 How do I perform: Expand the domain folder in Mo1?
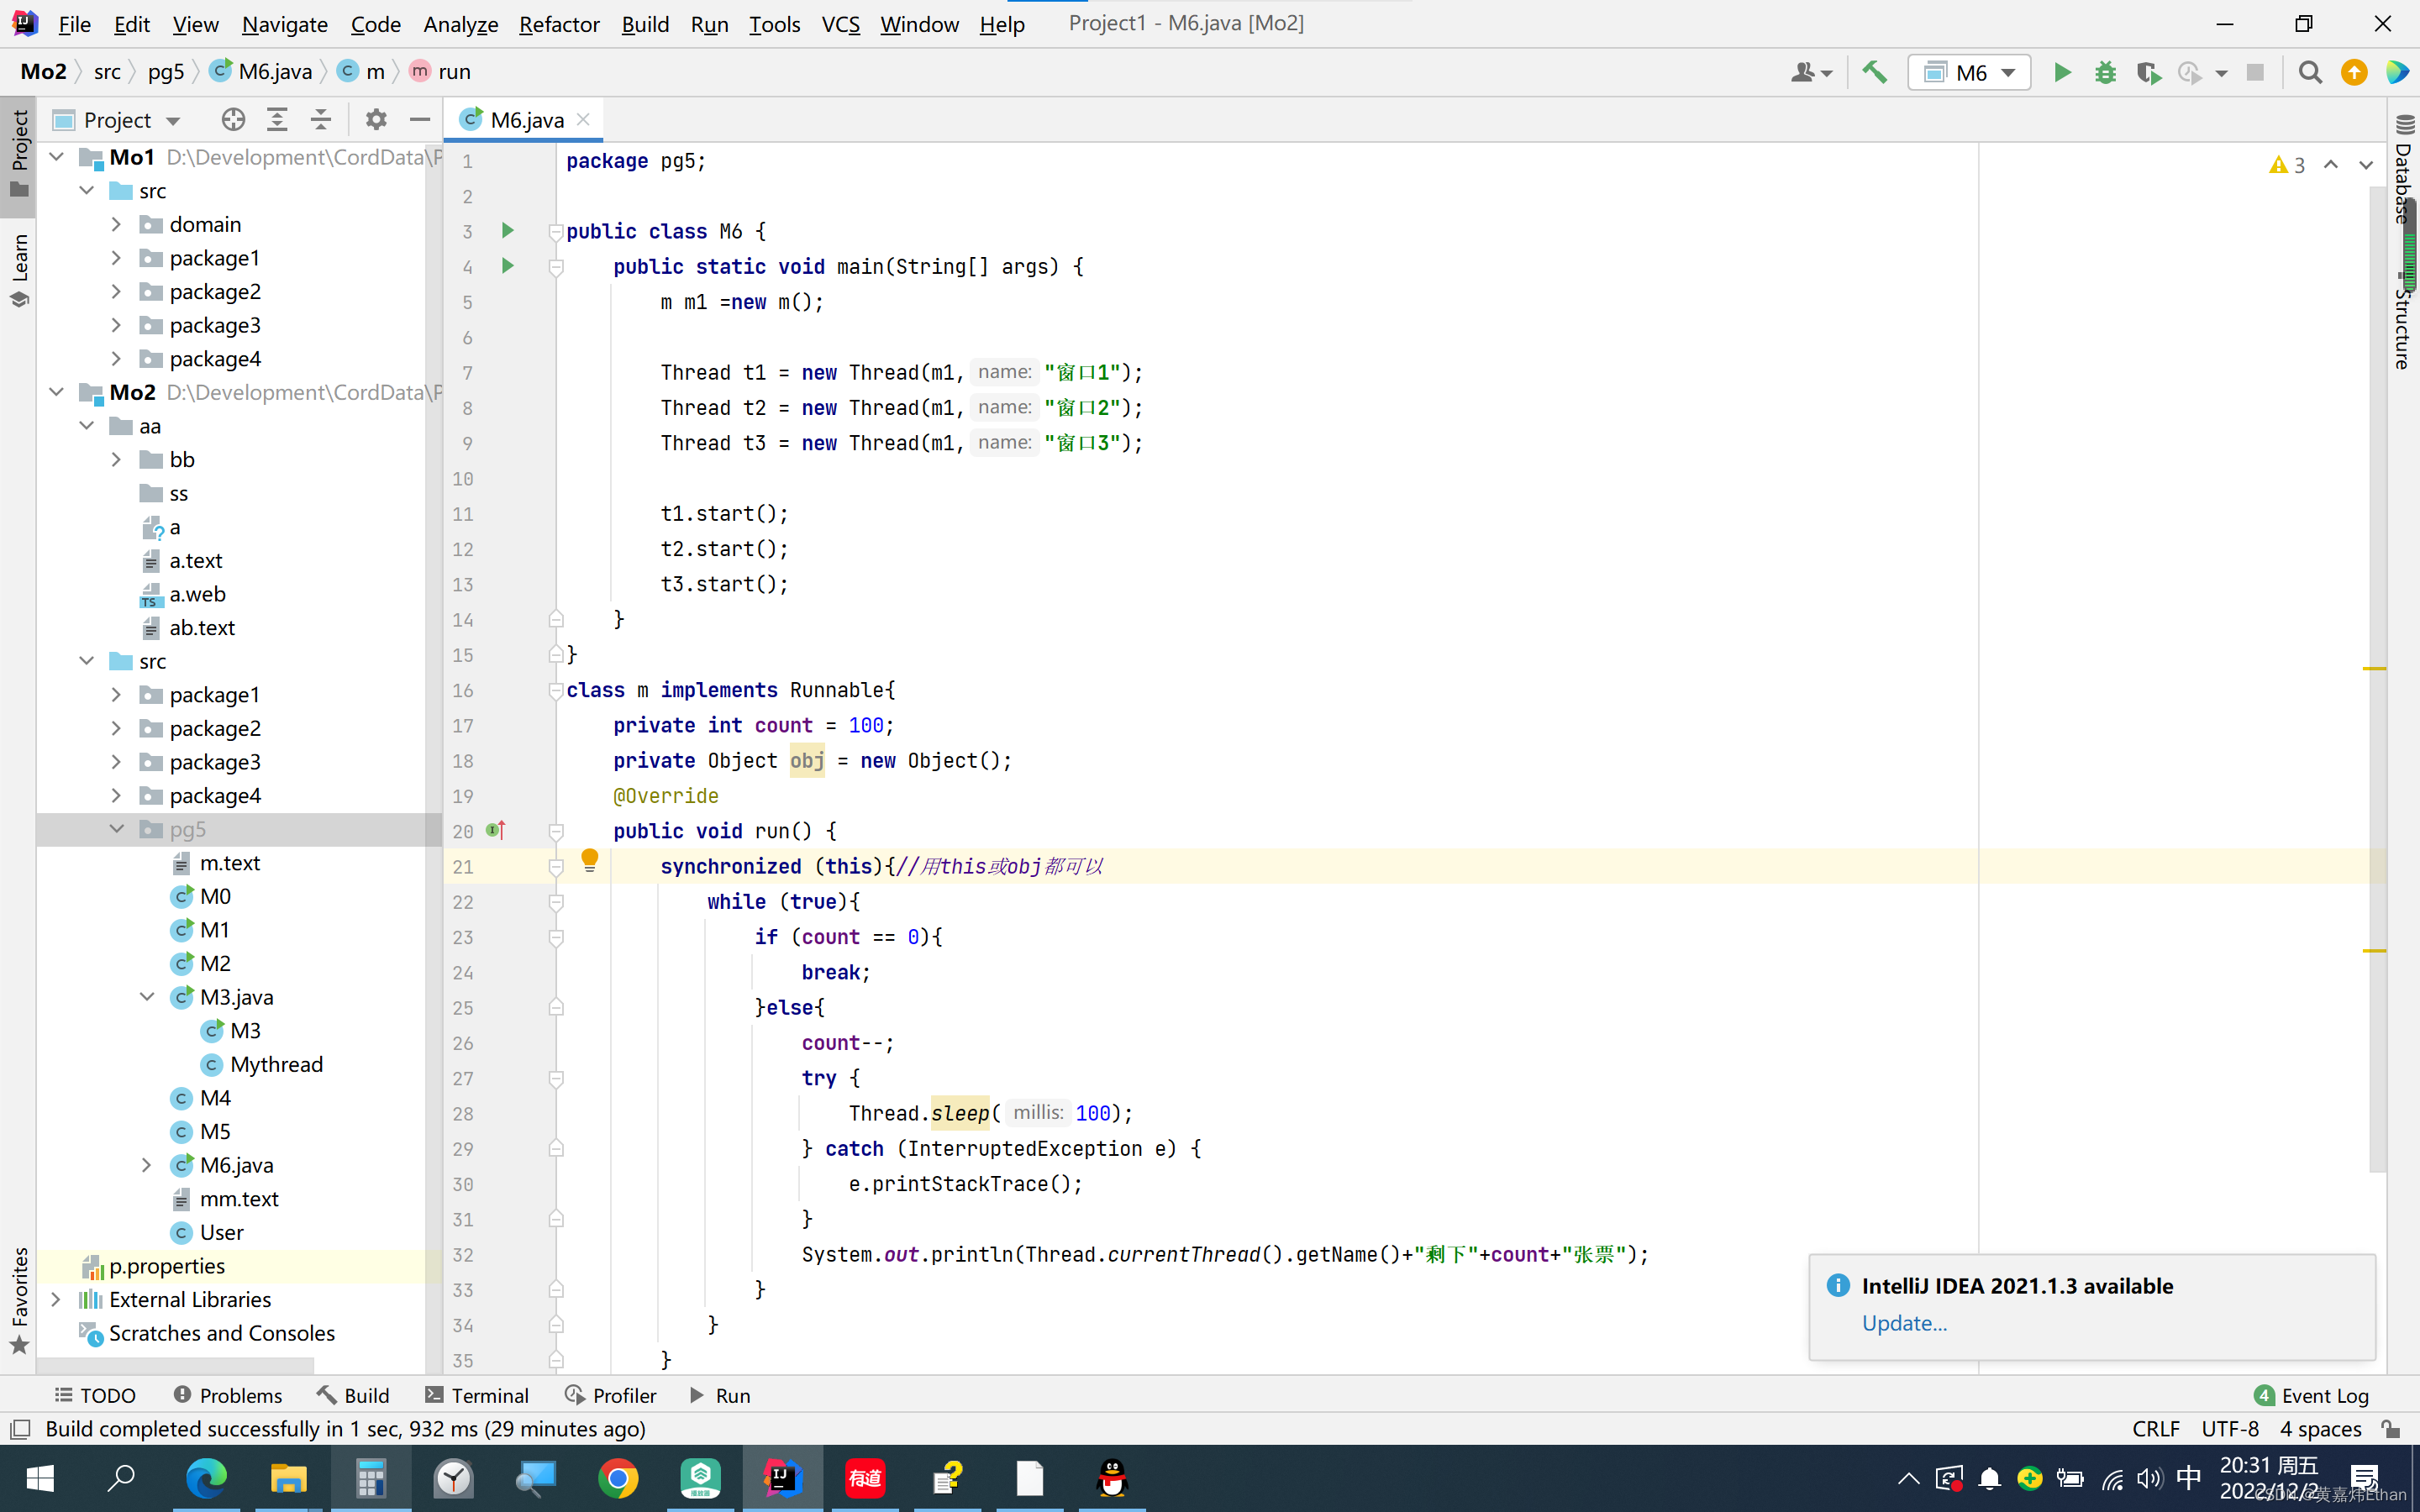(116, 224)
